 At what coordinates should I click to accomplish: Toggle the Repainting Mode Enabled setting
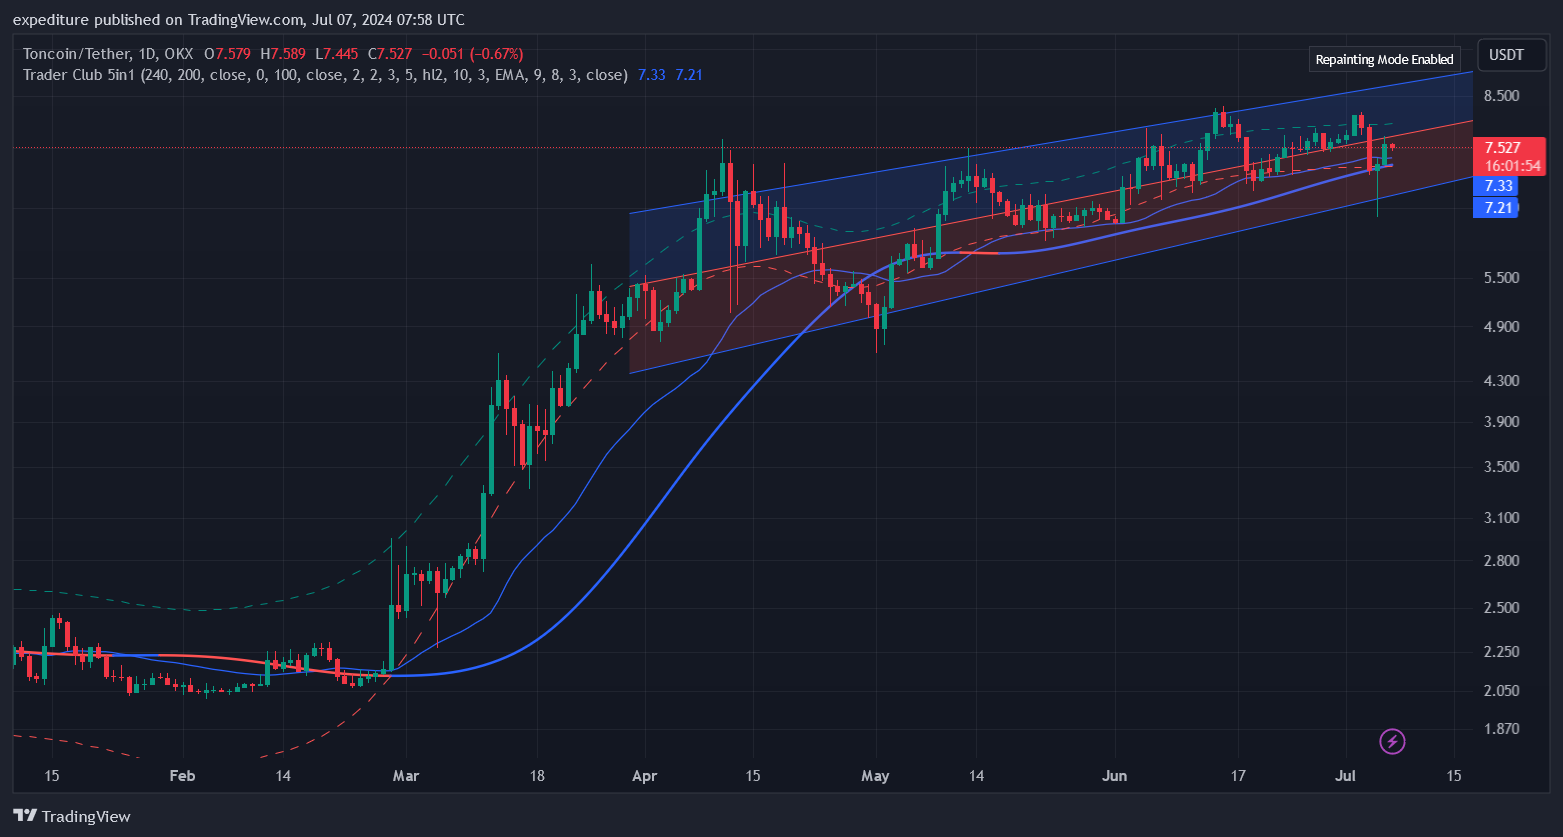click(x=1384, y=59)
